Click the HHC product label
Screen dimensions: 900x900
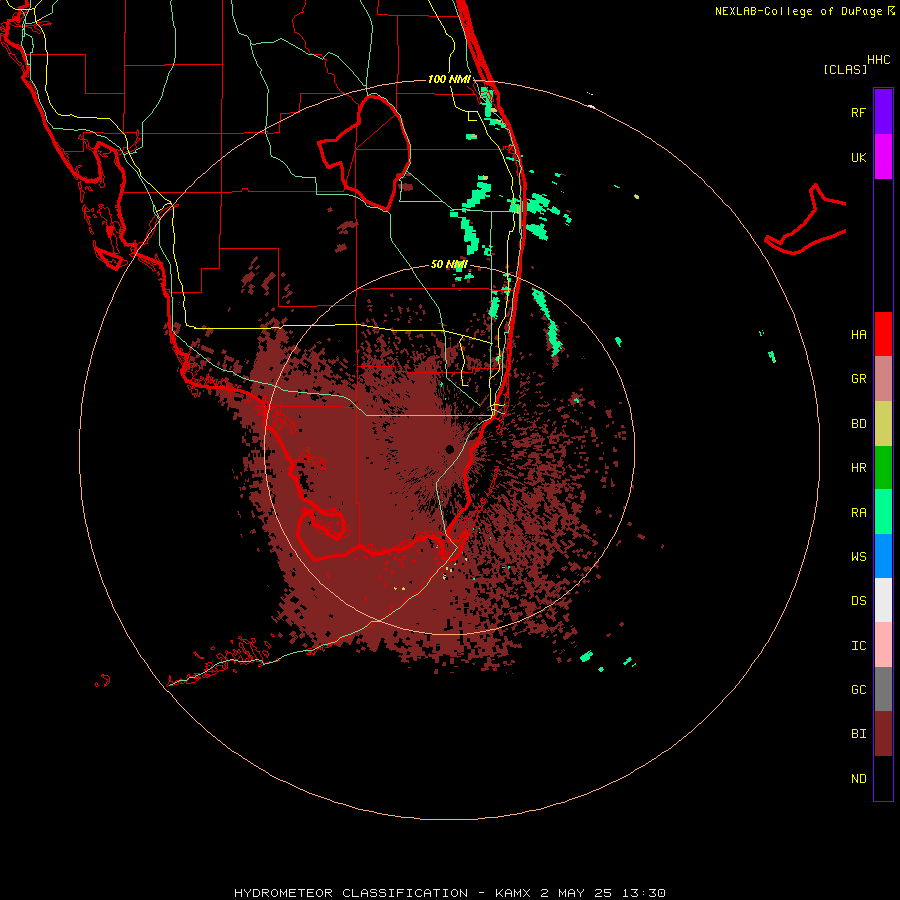click(x=878, y=60)
